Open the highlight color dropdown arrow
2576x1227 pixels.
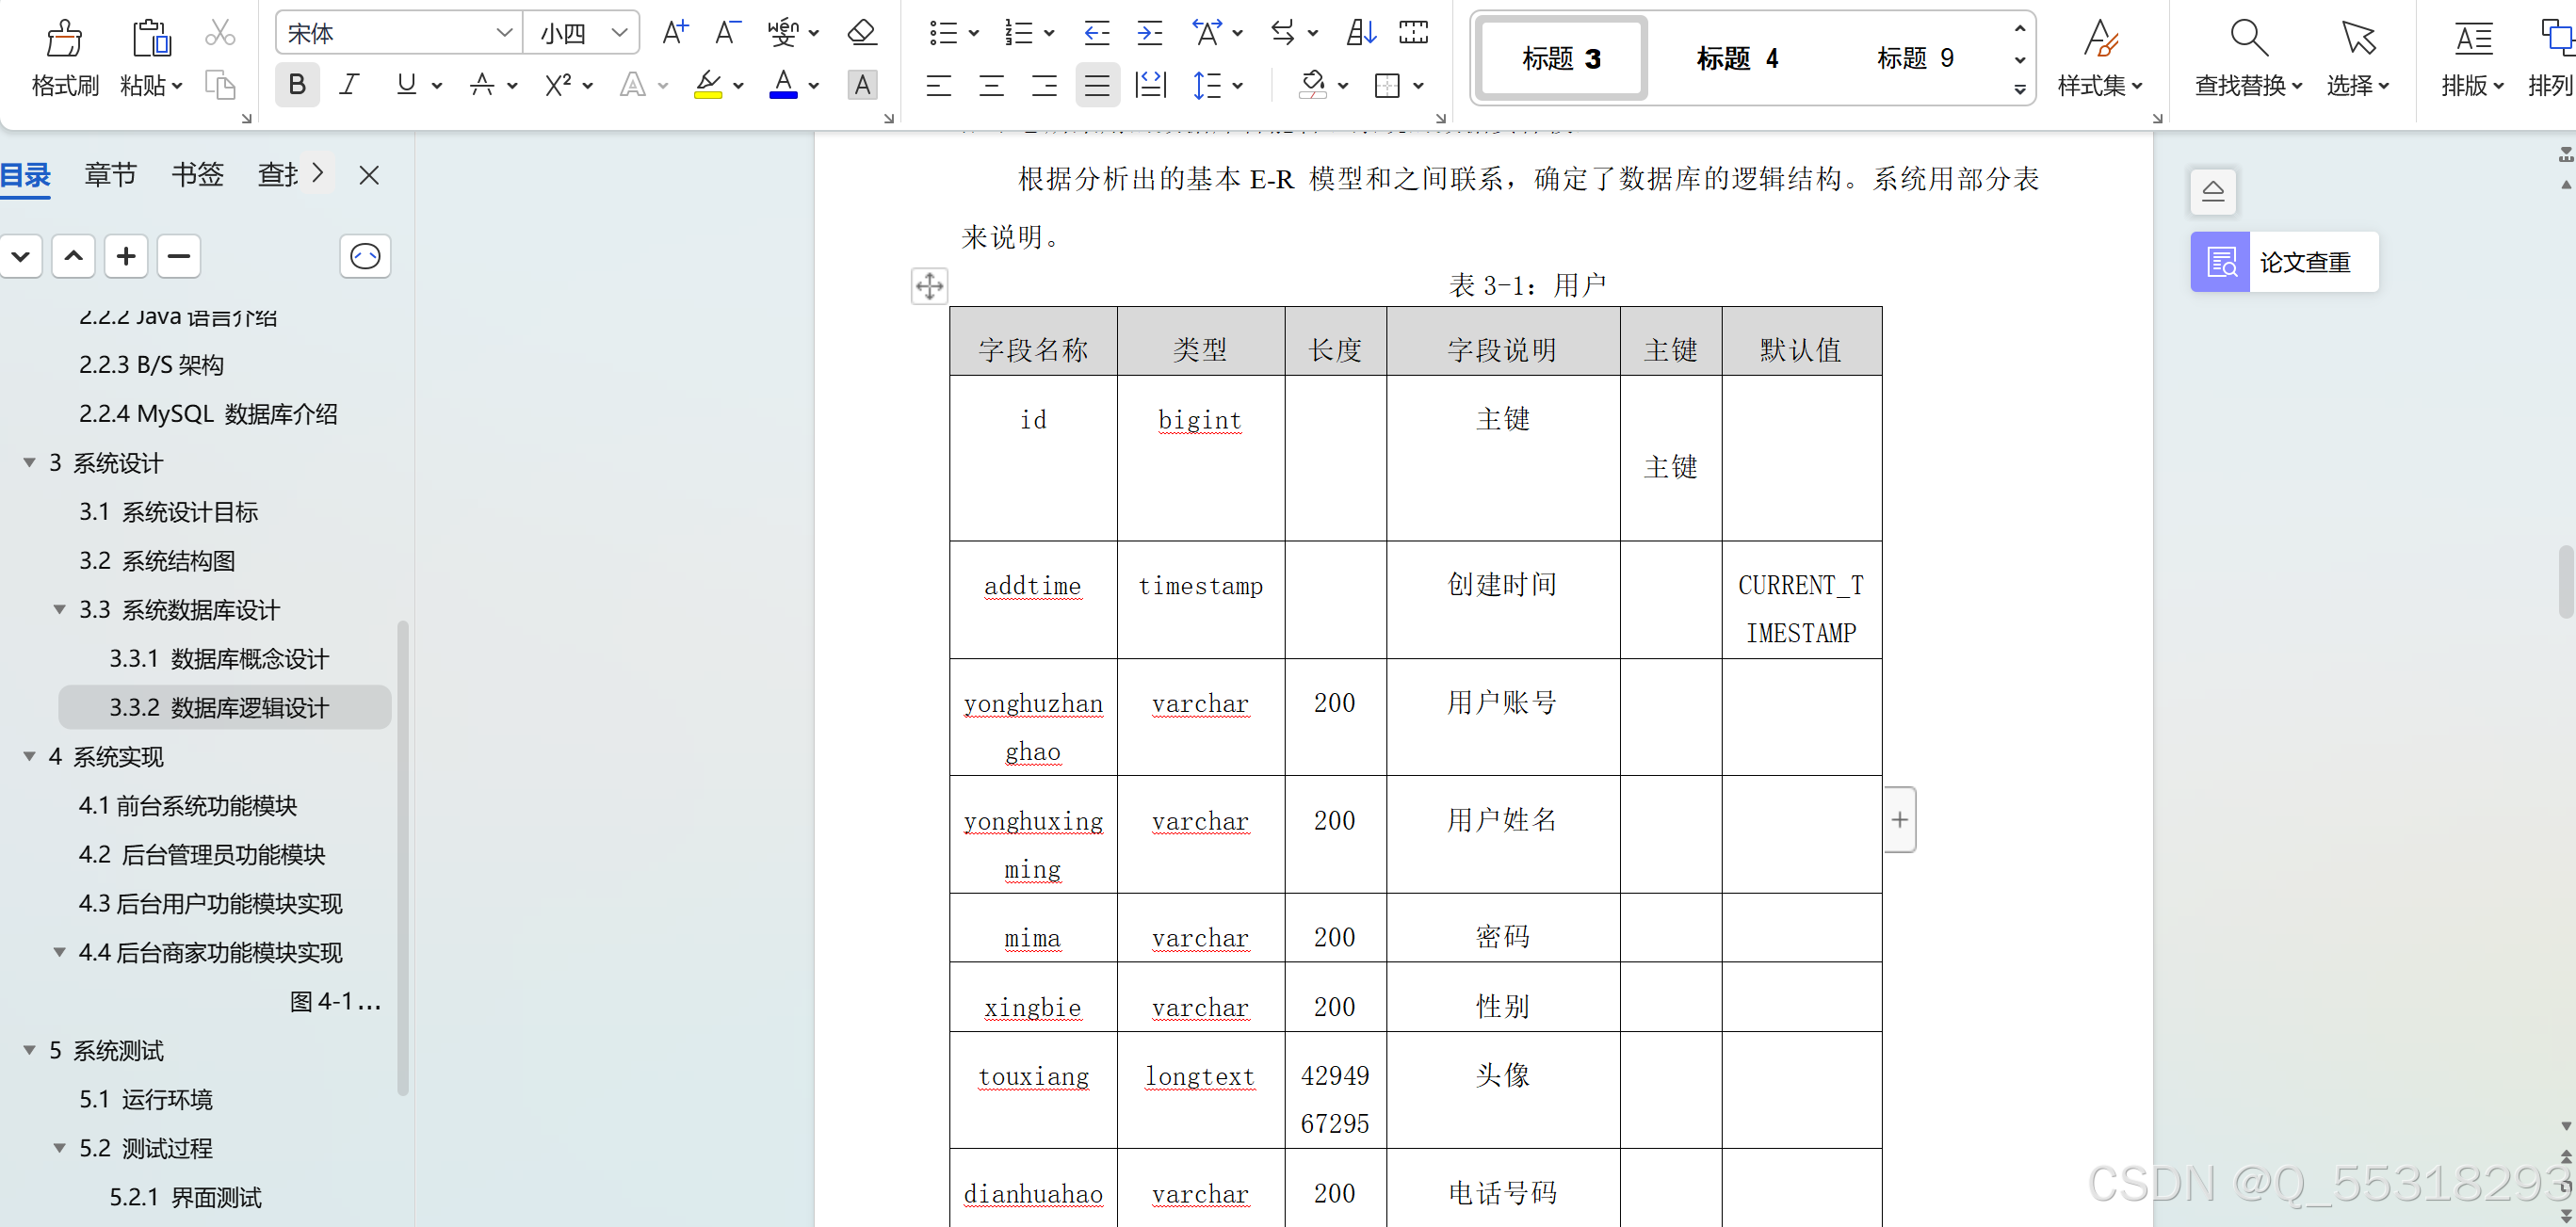(738, 86)
